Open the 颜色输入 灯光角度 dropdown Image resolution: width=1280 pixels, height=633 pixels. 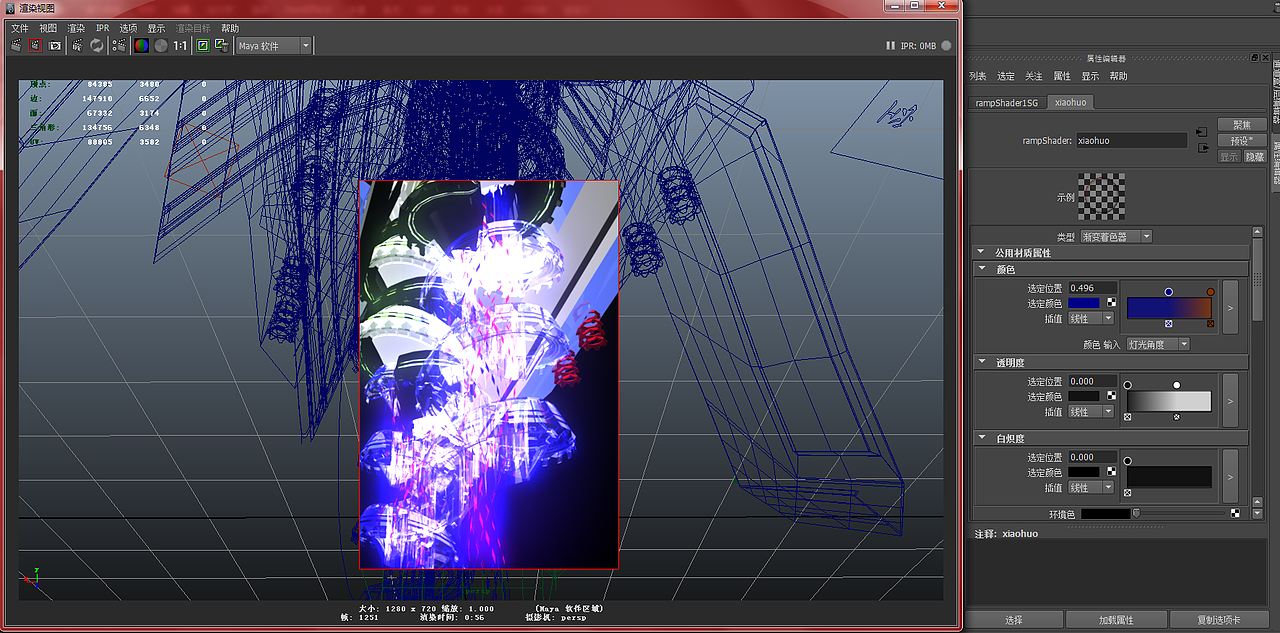pos(1158,344)
